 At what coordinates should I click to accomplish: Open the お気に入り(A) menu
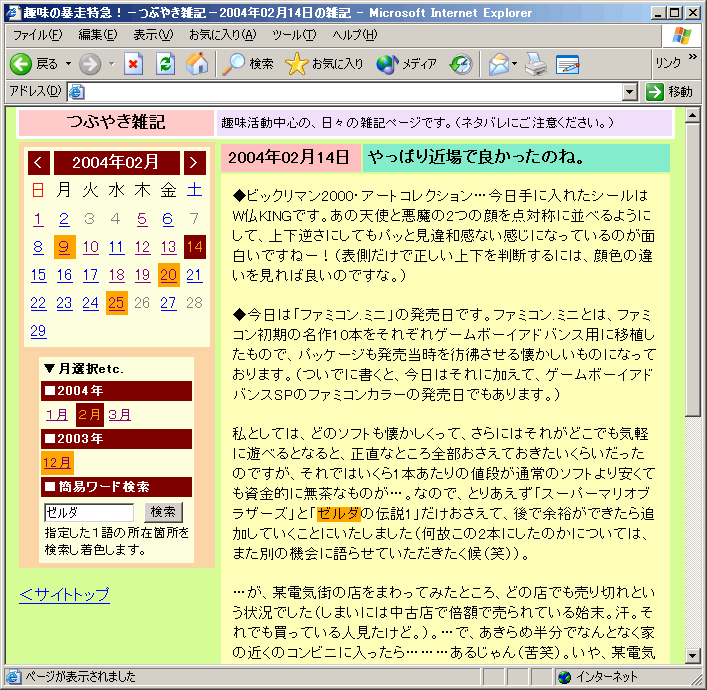(222, 35)
